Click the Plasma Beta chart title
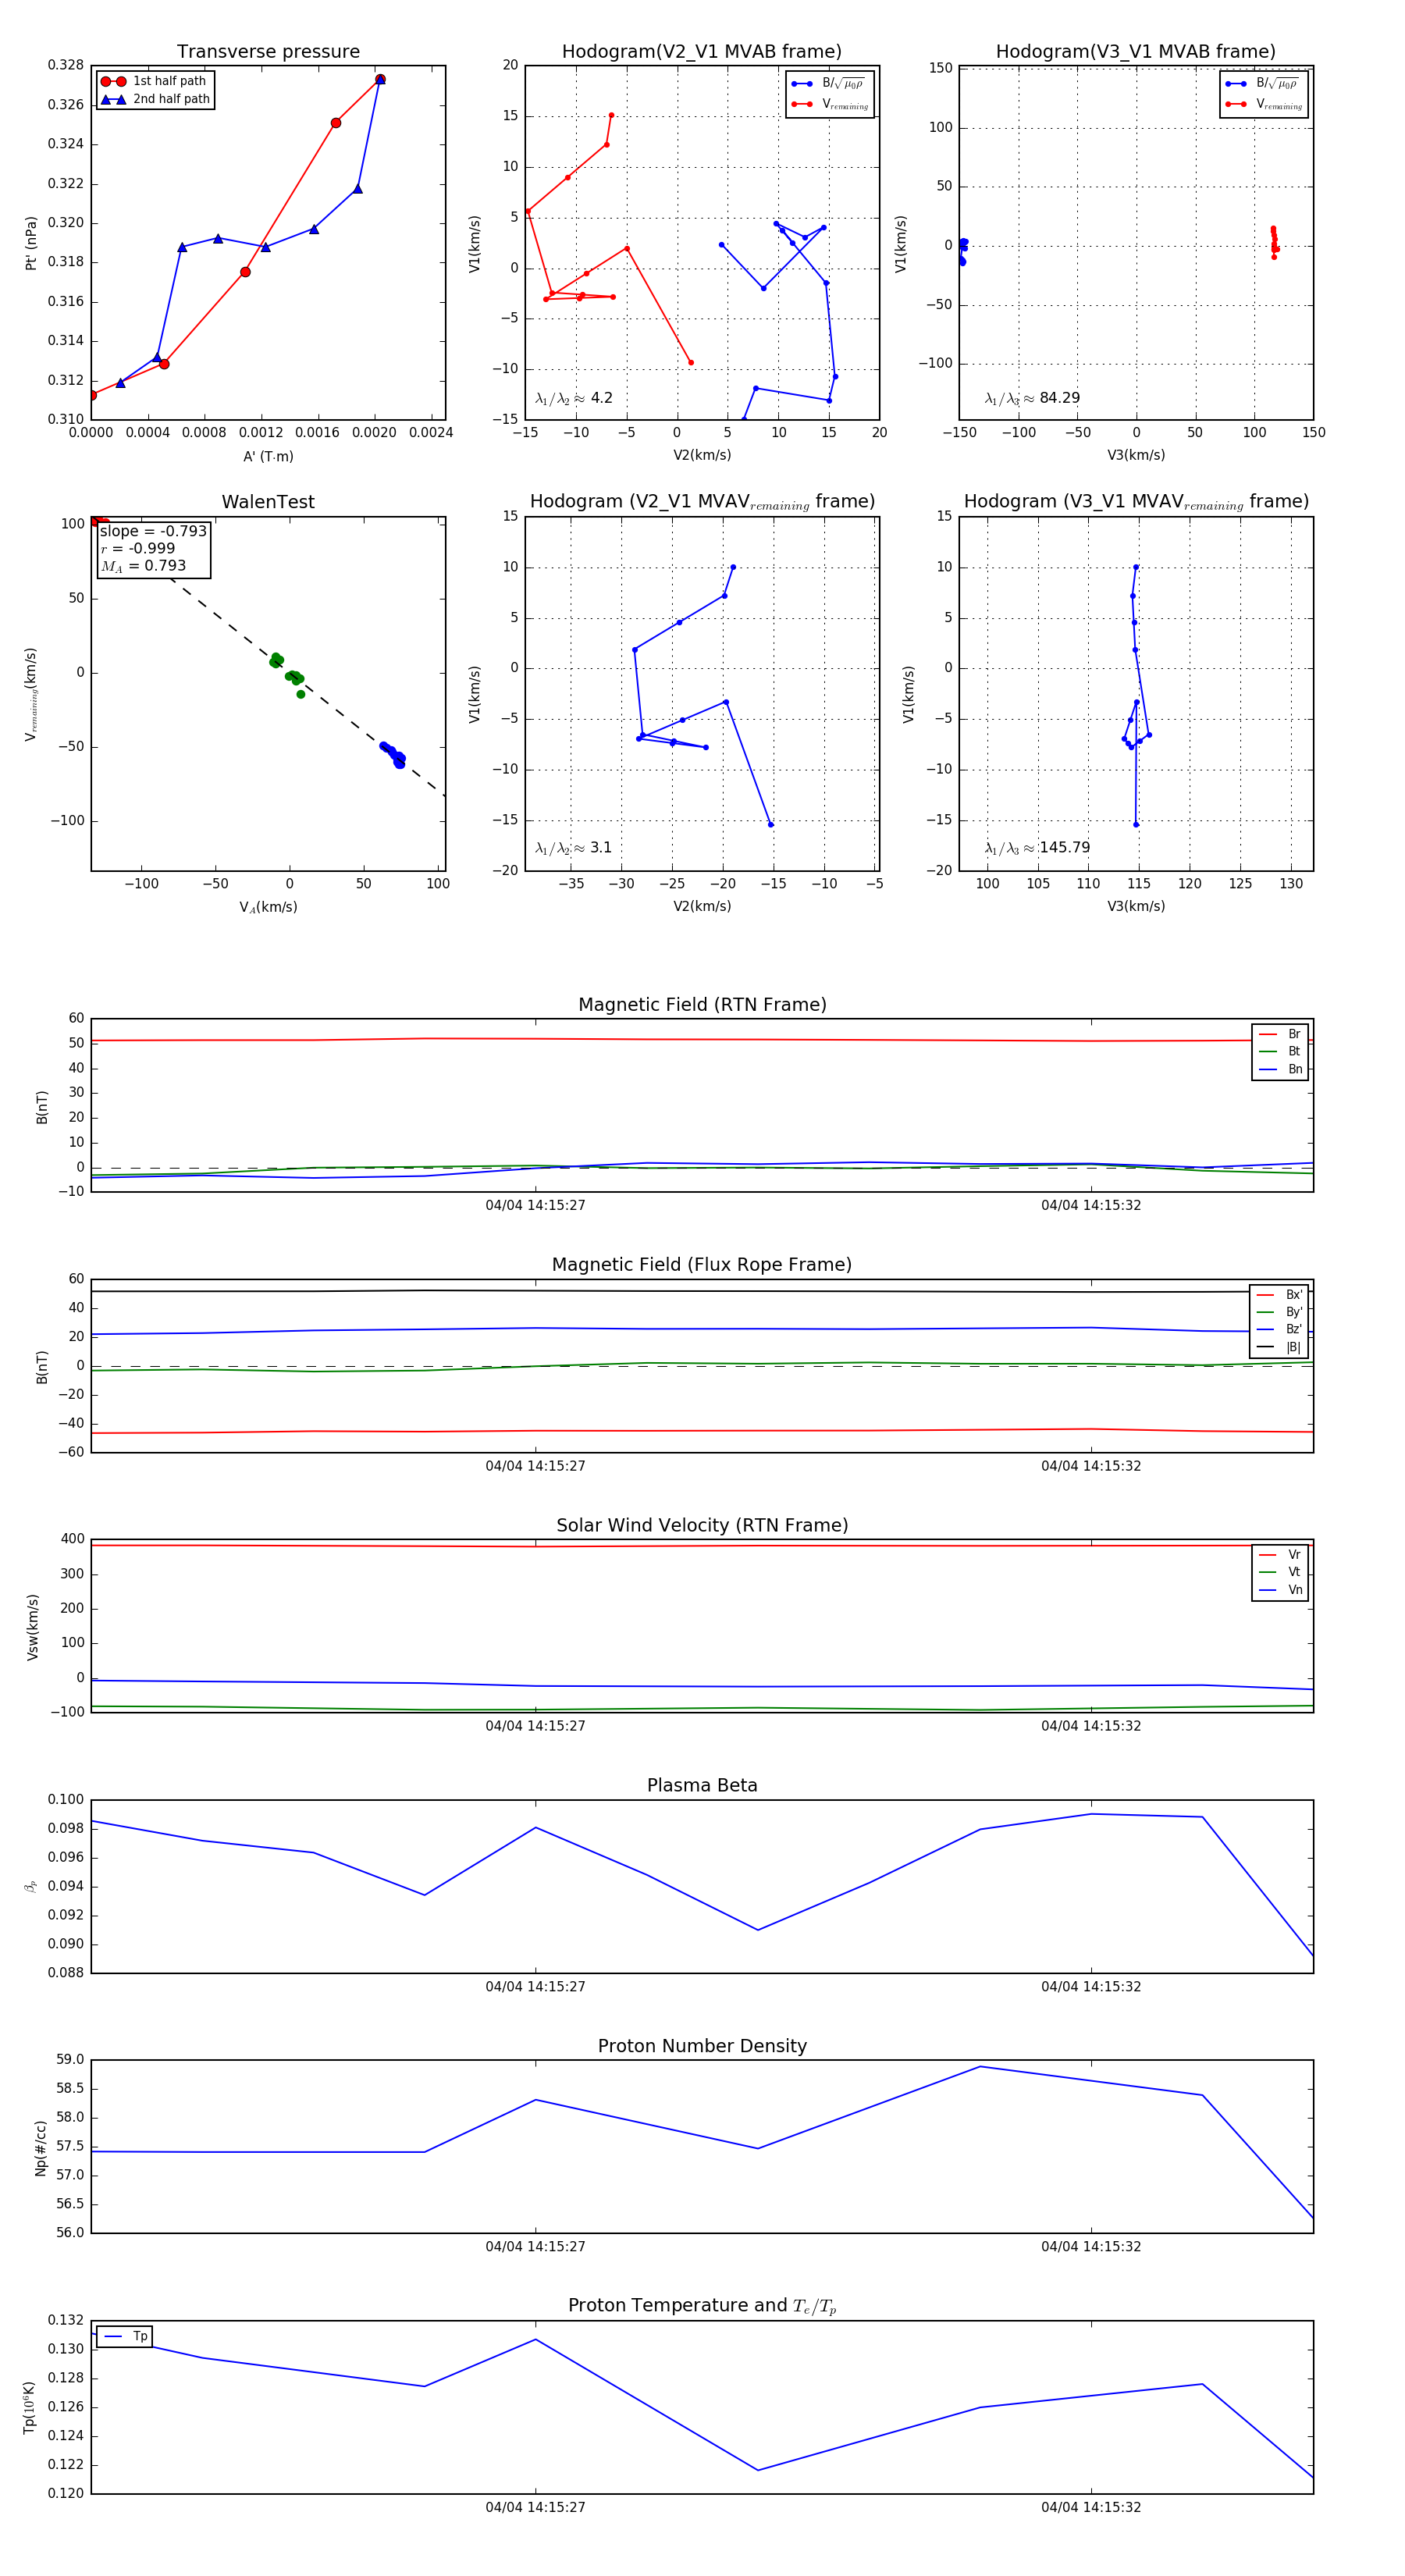This screenshot has width=1405, height=2576. pos(702,1785)
